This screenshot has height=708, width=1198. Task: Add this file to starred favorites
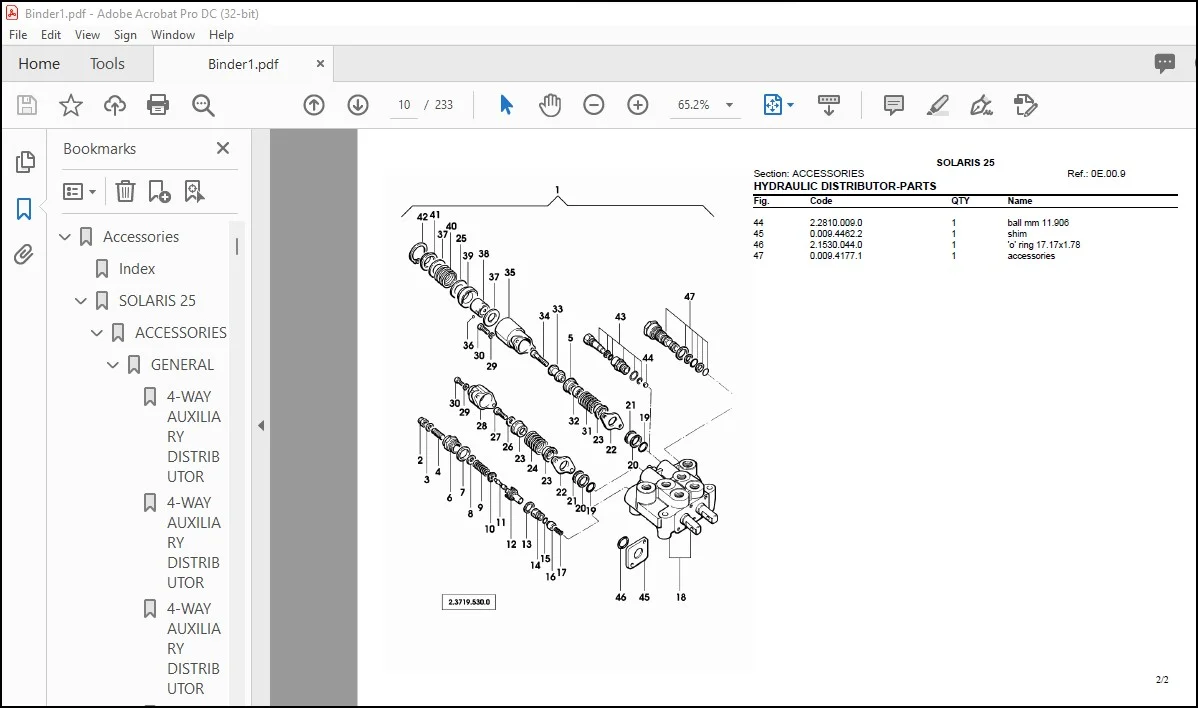pos(70,105)
